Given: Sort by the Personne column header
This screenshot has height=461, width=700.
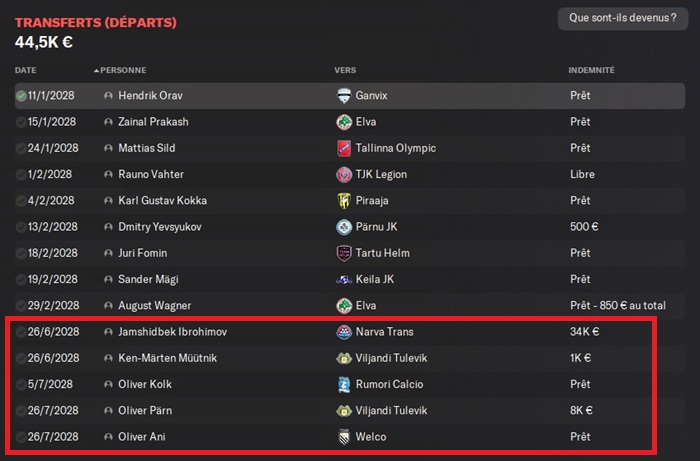Looking at the screenshot, I should point(122,71).
